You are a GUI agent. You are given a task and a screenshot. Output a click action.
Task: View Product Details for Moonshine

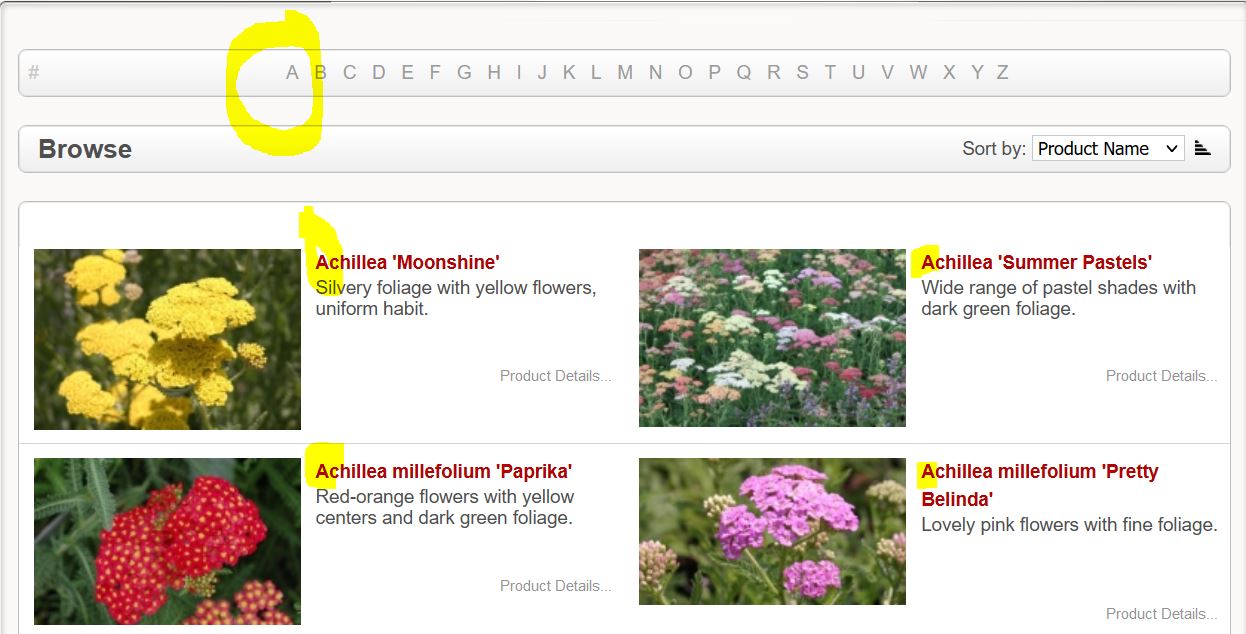[x=556, y=376]
